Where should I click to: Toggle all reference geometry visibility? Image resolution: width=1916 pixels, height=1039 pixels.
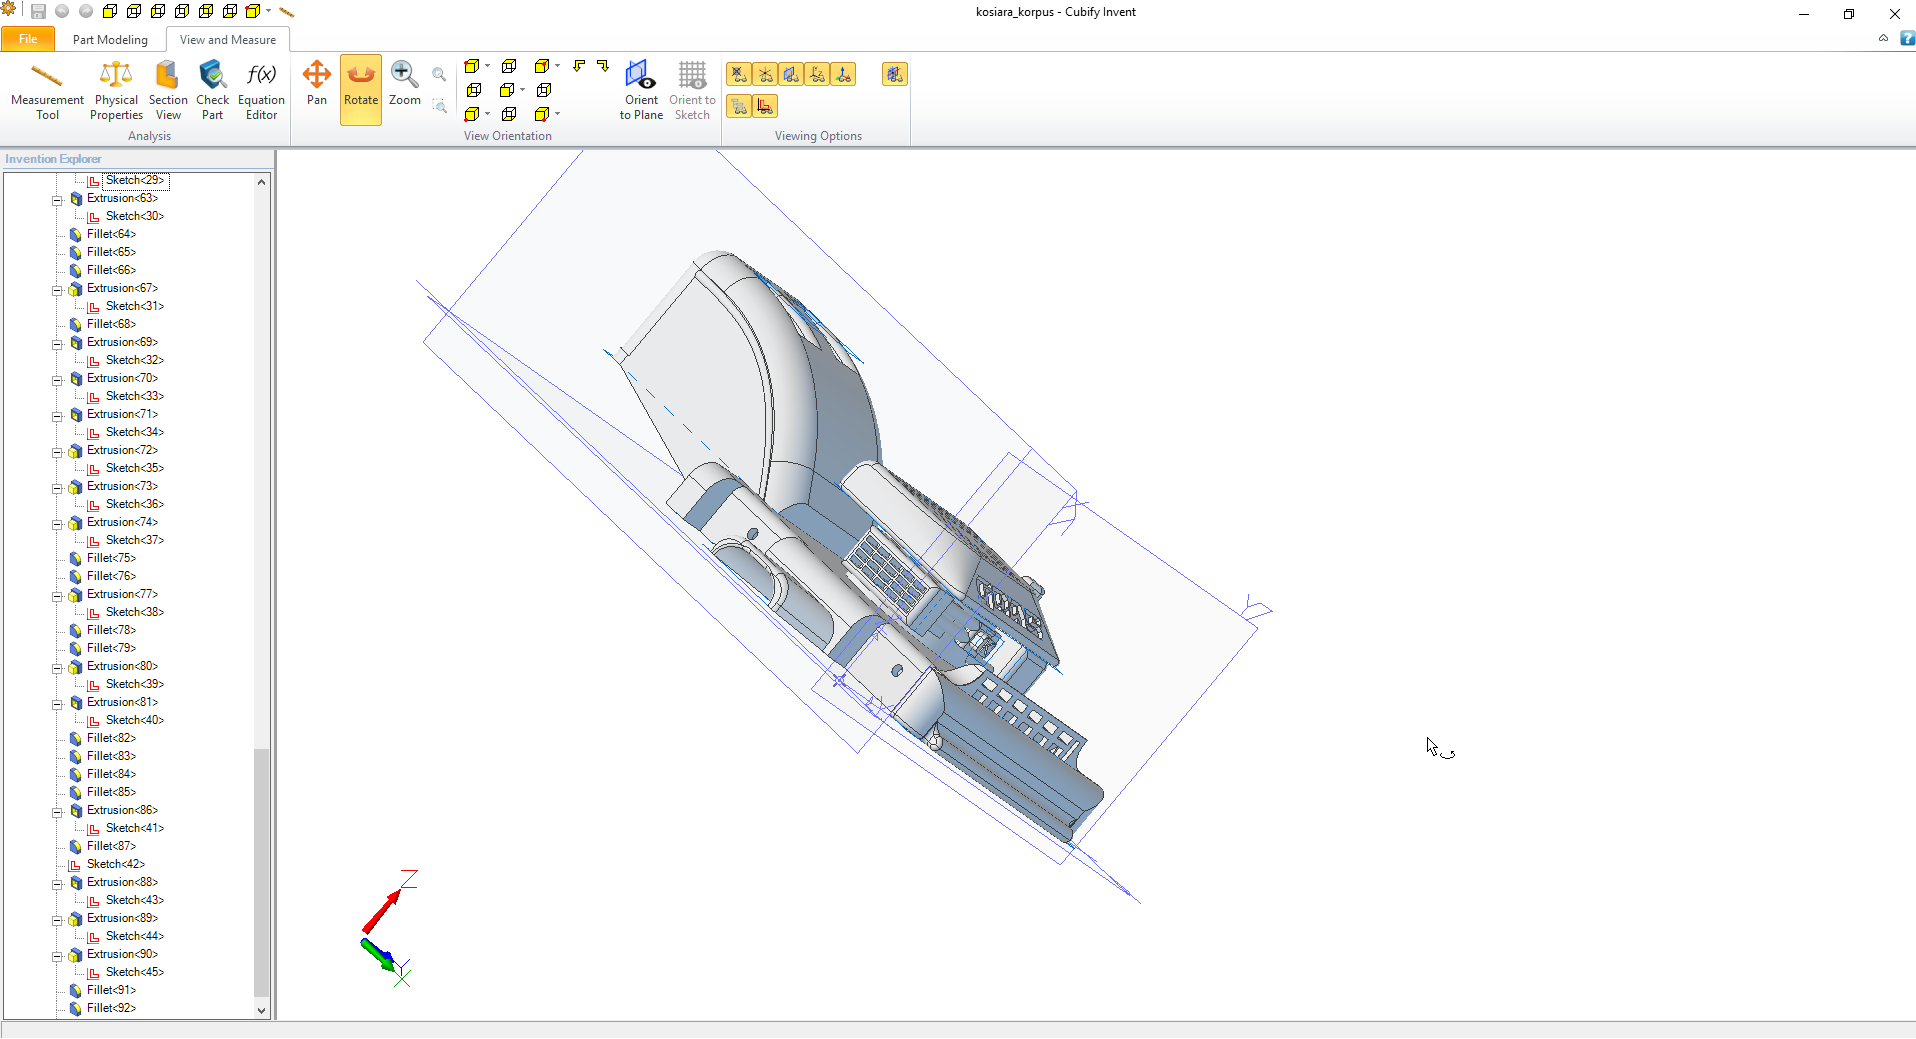pyautogui.click(x=895, y=74)
